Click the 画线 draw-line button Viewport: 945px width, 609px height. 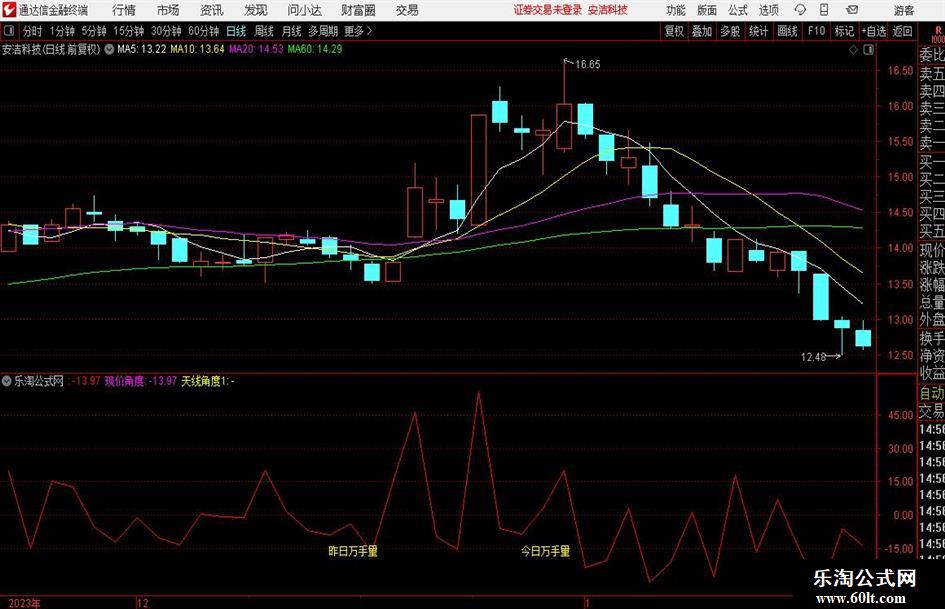[787, 31]
